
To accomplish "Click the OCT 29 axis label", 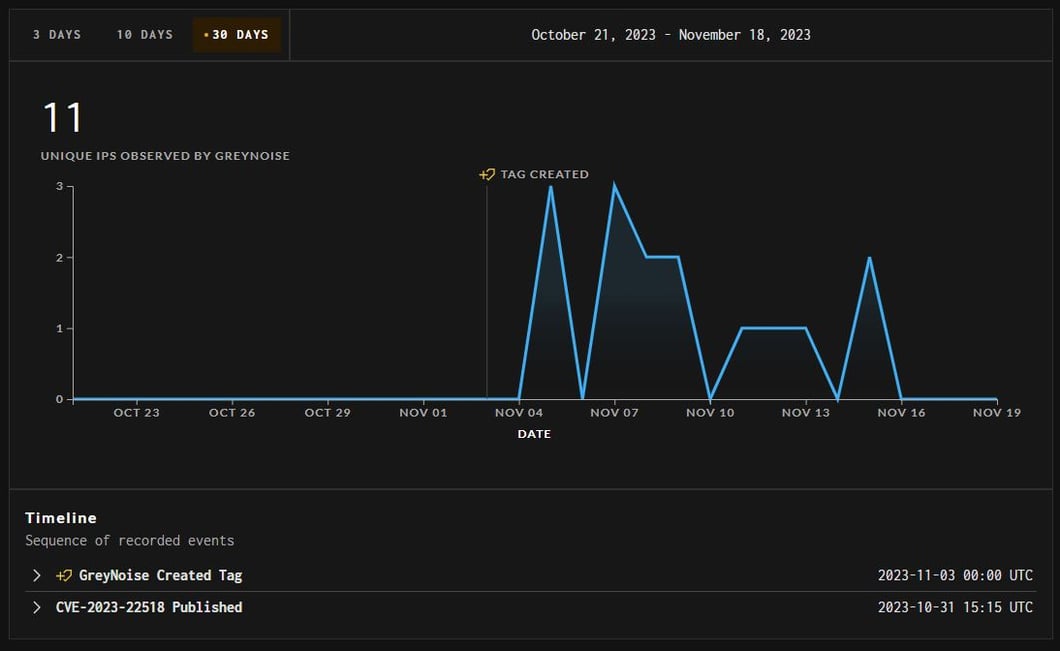I will (327, 412).
